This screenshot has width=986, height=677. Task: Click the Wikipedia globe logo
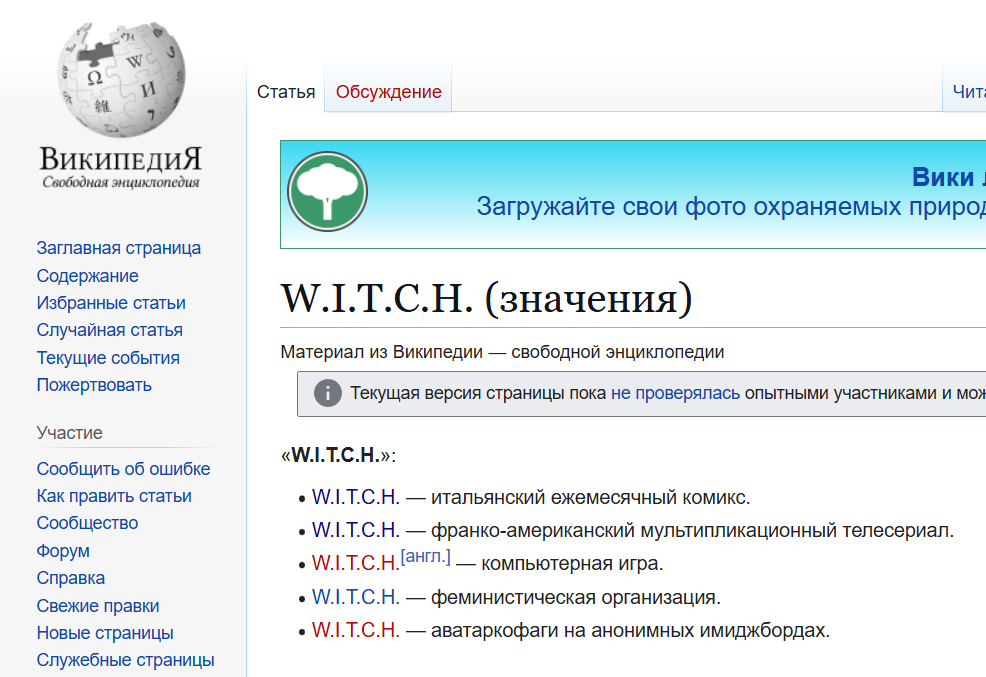(x=121, y=79)
